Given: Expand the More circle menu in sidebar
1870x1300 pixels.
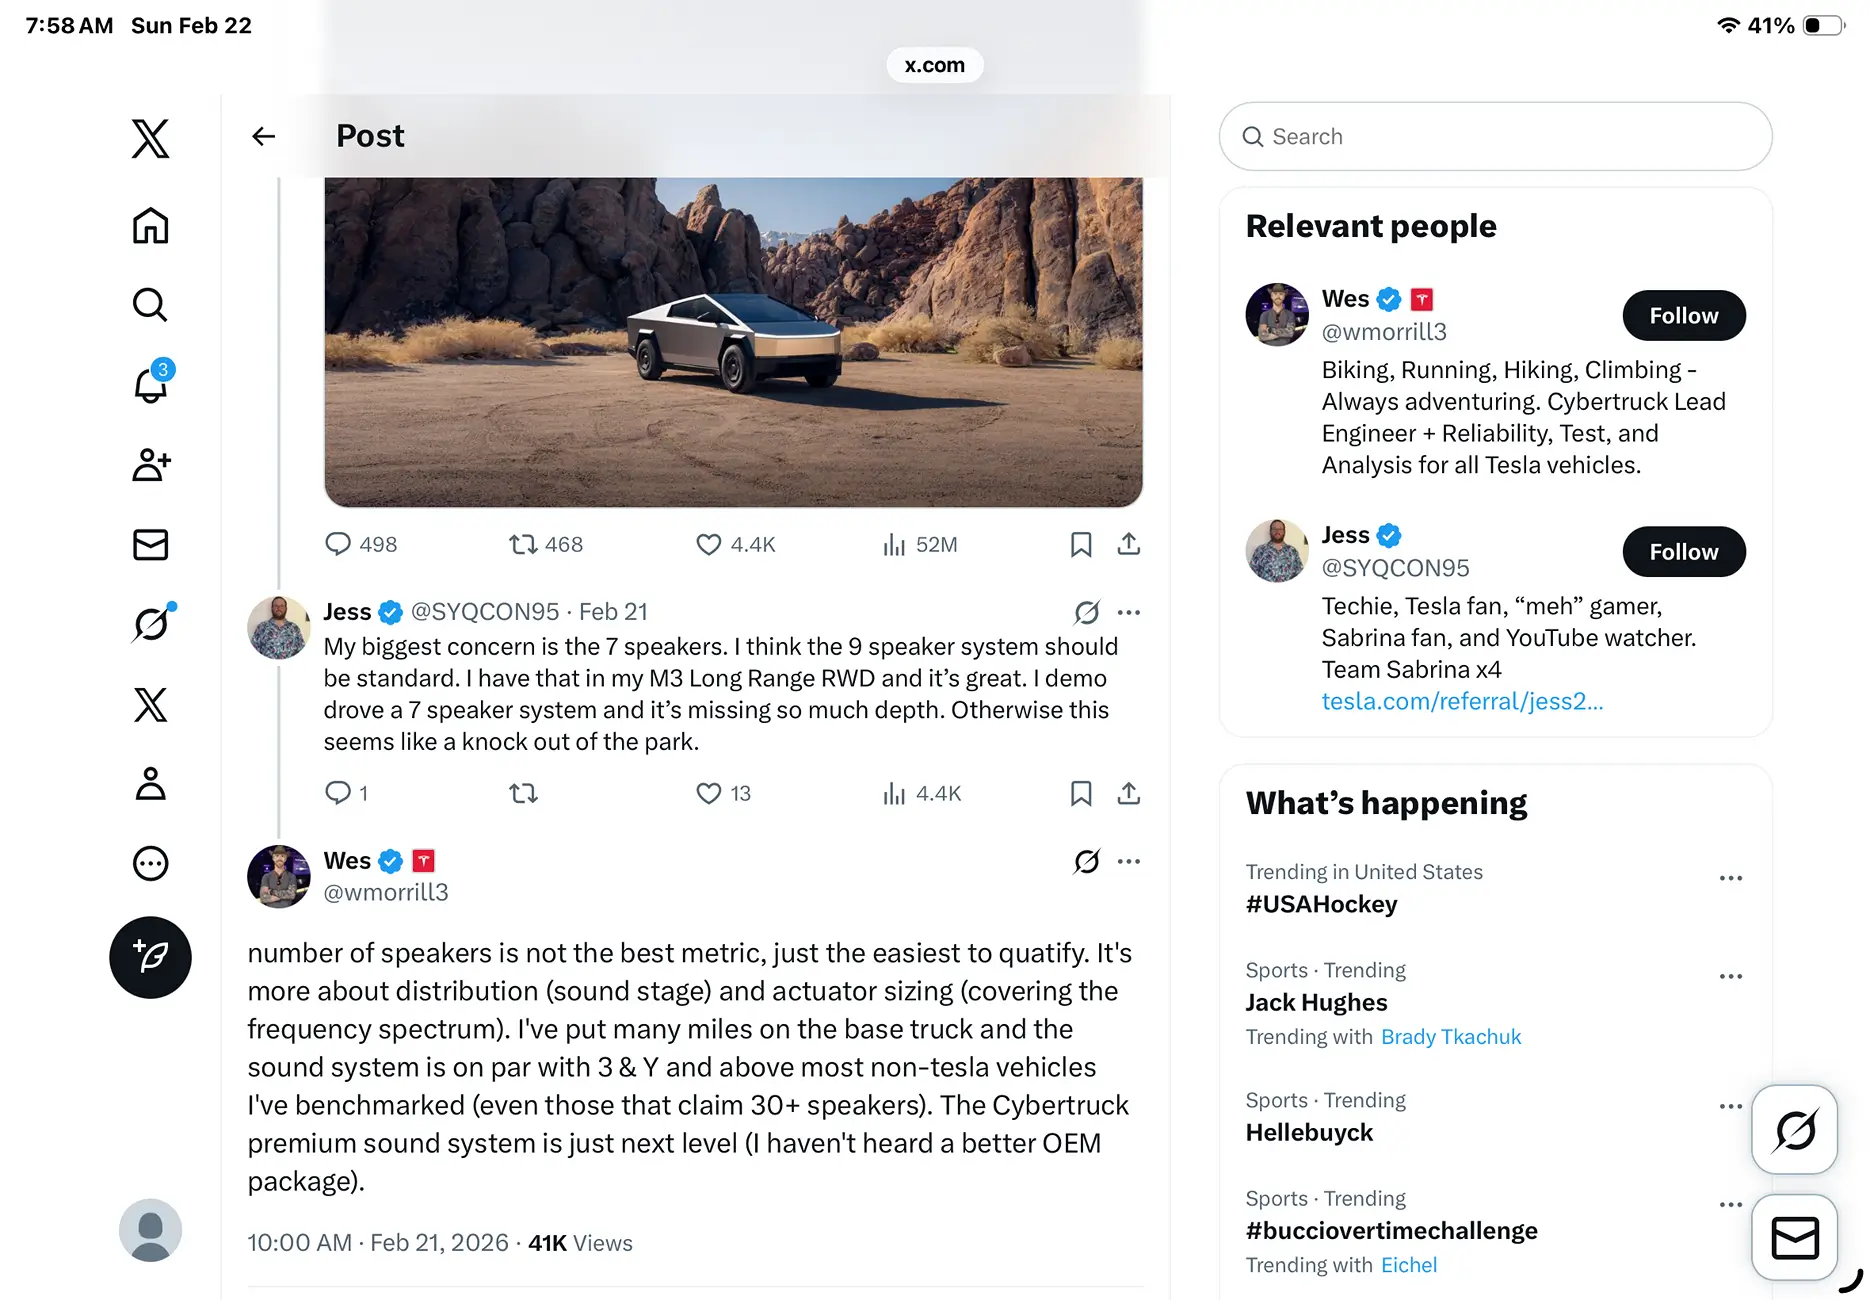Looking at the screenshot, I should pyautogui.click(x=151, y=863).
